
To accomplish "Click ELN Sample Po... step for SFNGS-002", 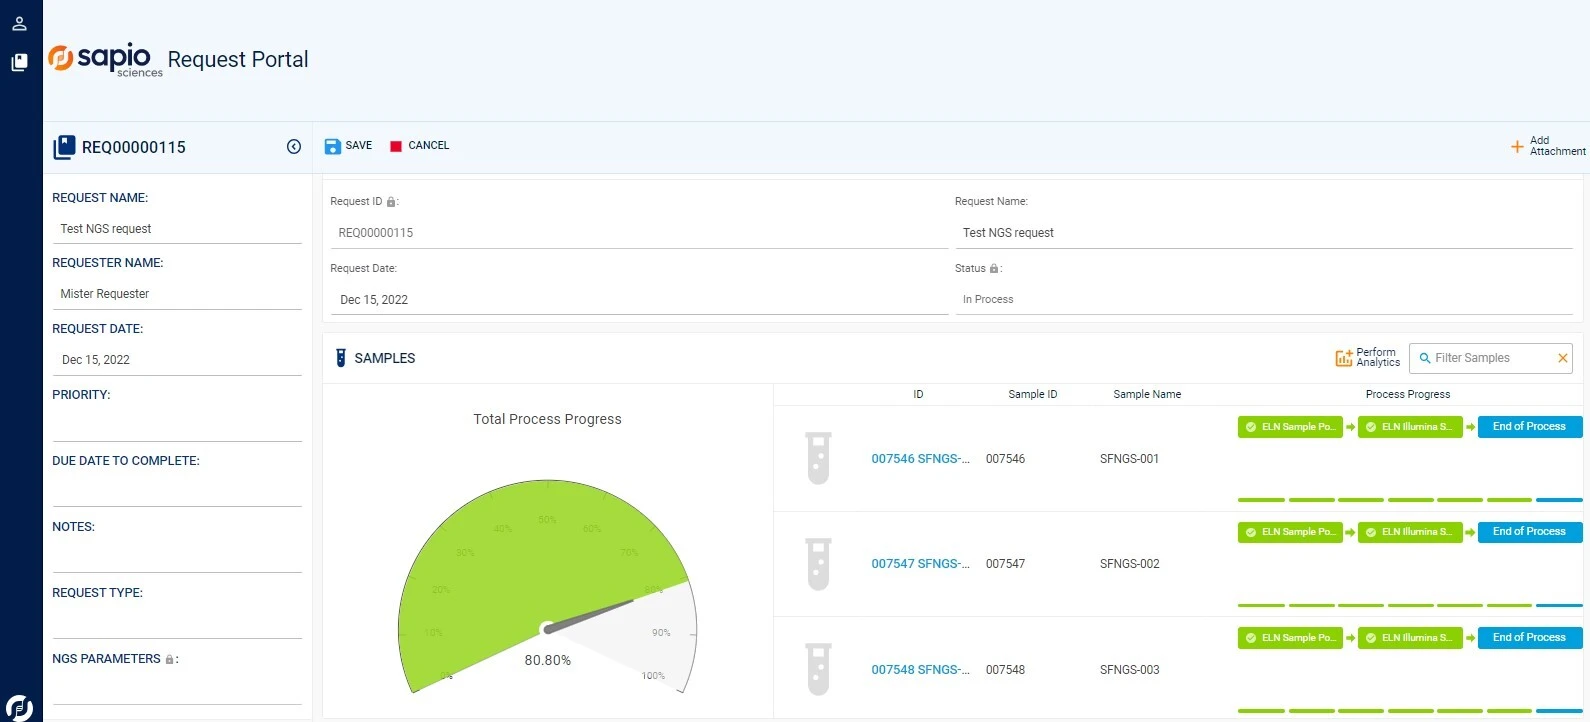I will [1290, 532].
